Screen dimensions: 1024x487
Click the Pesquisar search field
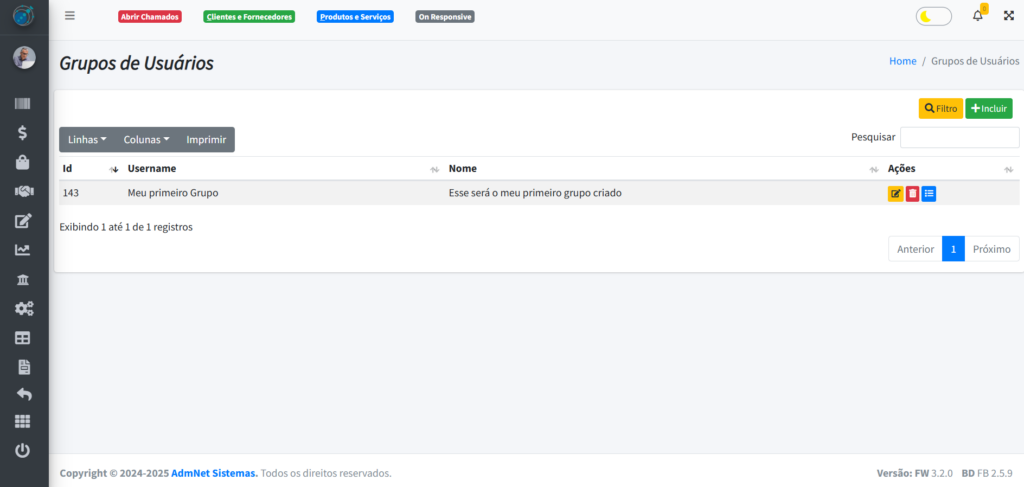click(959, 137)
